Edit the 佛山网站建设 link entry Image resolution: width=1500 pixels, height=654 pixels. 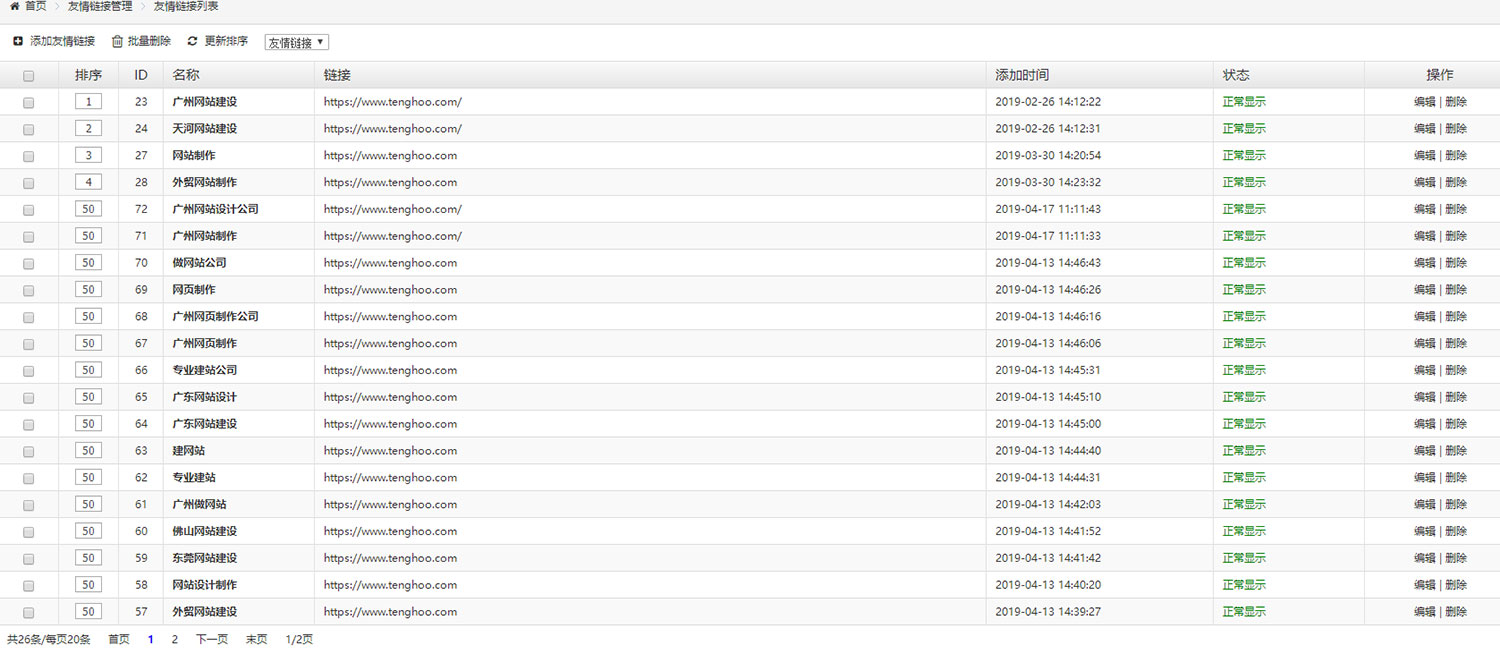(x=1424, y=531)
